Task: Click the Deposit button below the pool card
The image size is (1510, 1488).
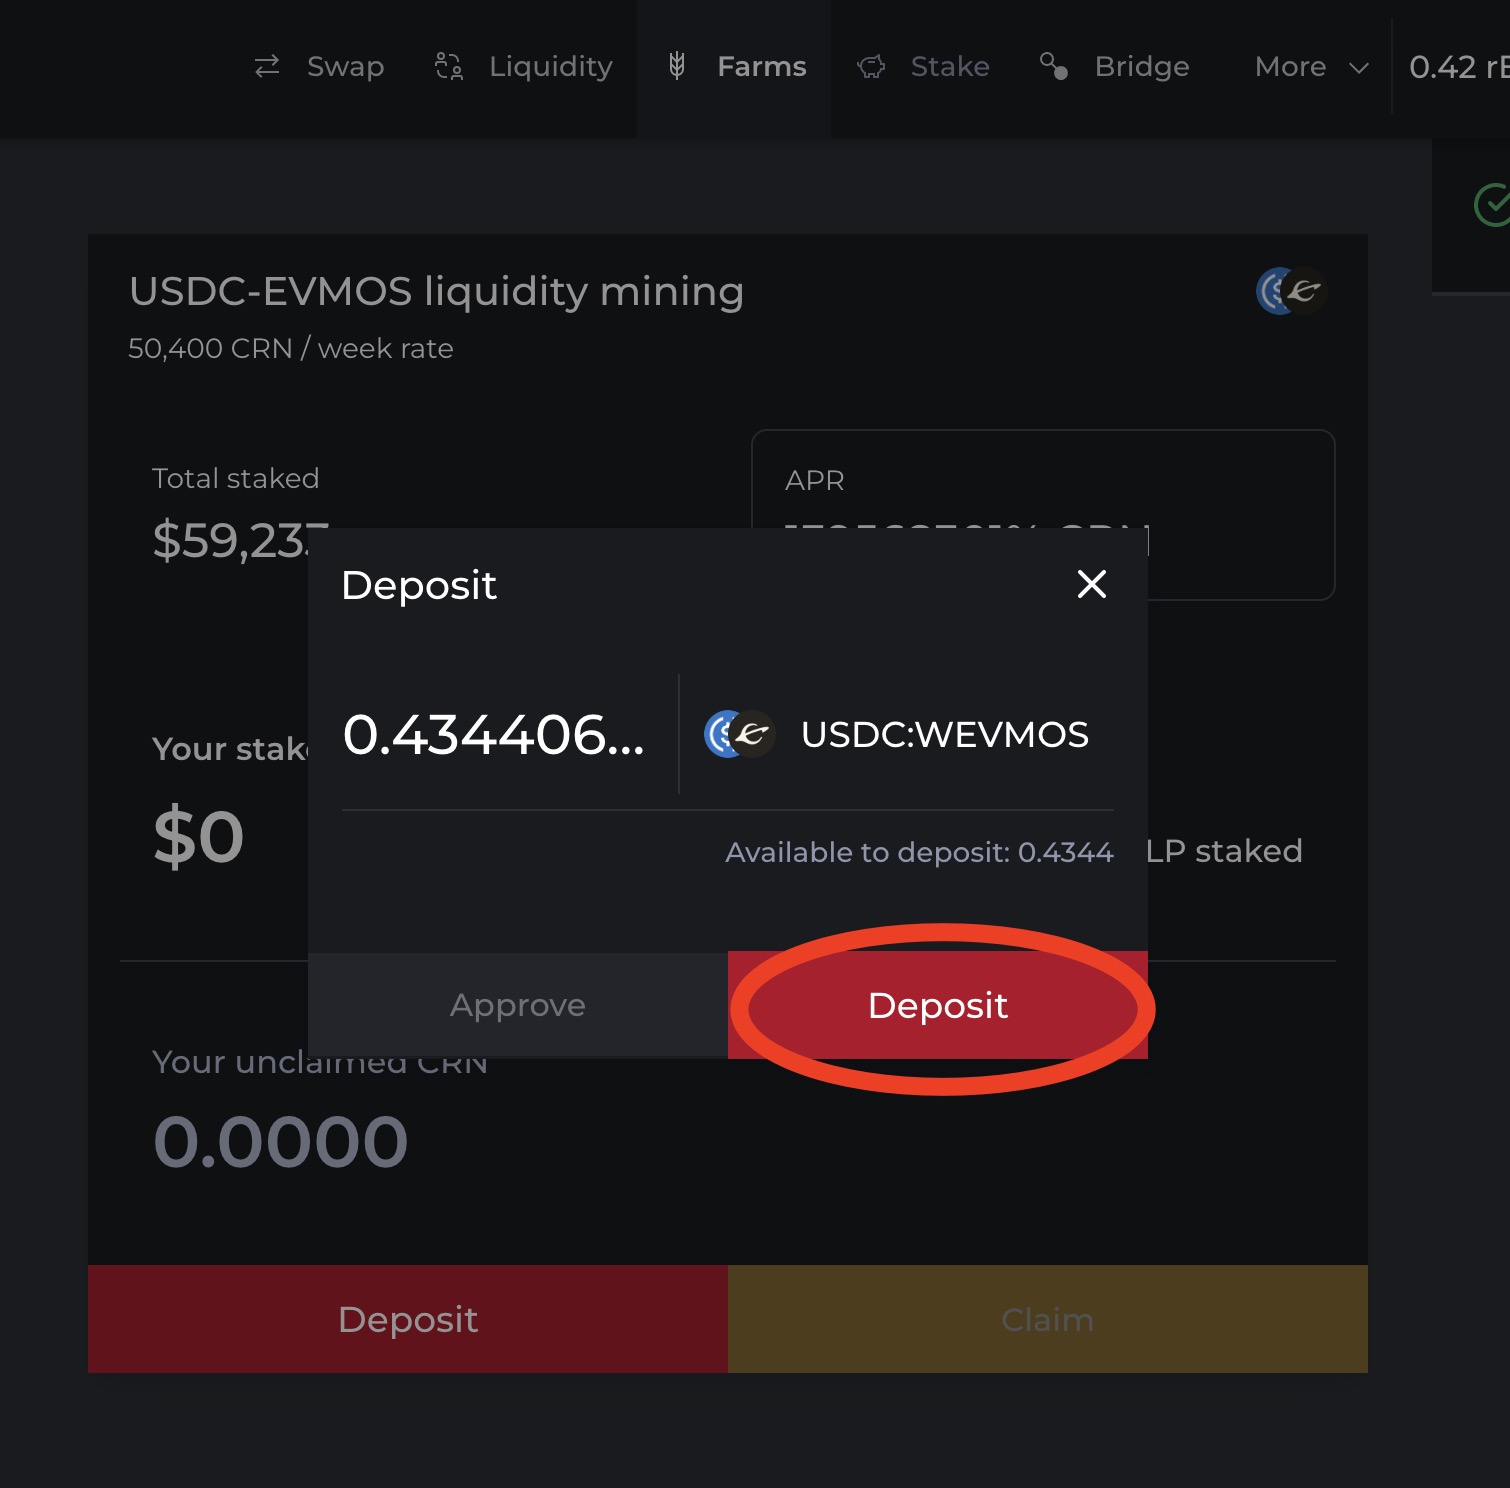Action: (x=408, y=1319)
